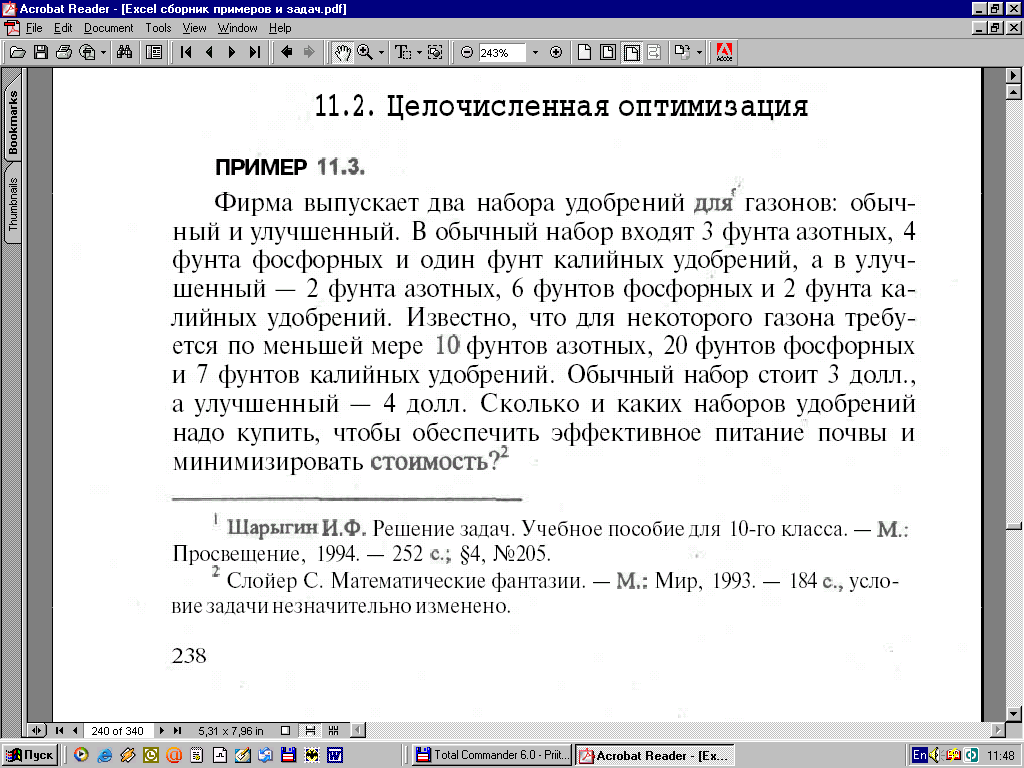This screenshot has height=768, width=1024.
Task: Open the Edit menu
Action: [x=63, y=28]
